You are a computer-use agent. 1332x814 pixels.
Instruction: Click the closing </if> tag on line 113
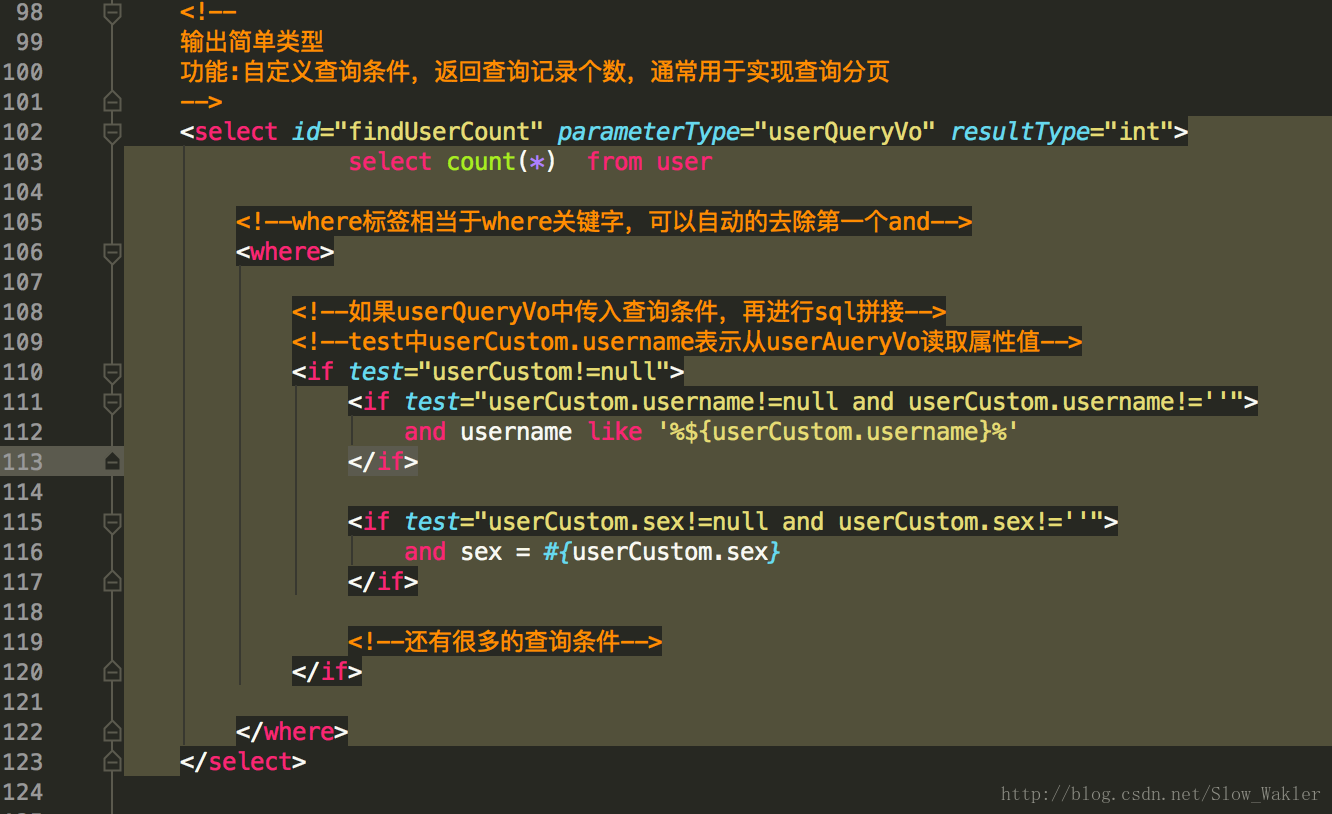click(383, 462)
